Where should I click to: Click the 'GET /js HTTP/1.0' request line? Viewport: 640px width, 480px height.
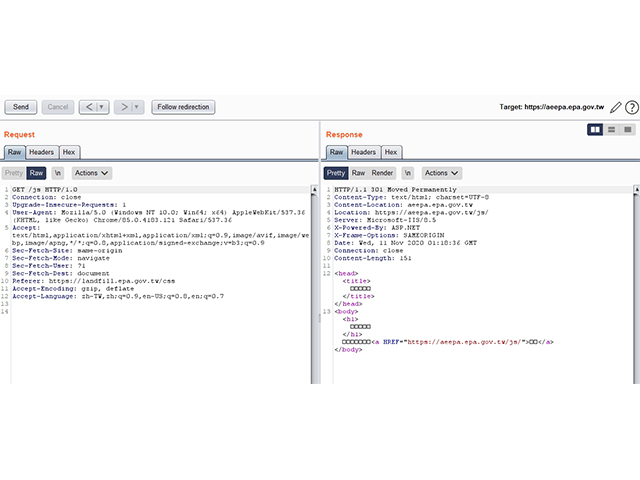coord(45,189)
